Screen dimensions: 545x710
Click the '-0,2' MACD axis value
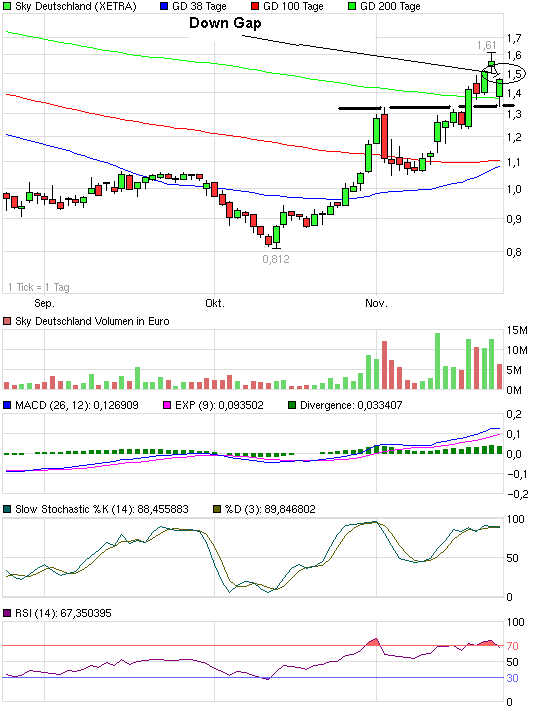(518, 494)
